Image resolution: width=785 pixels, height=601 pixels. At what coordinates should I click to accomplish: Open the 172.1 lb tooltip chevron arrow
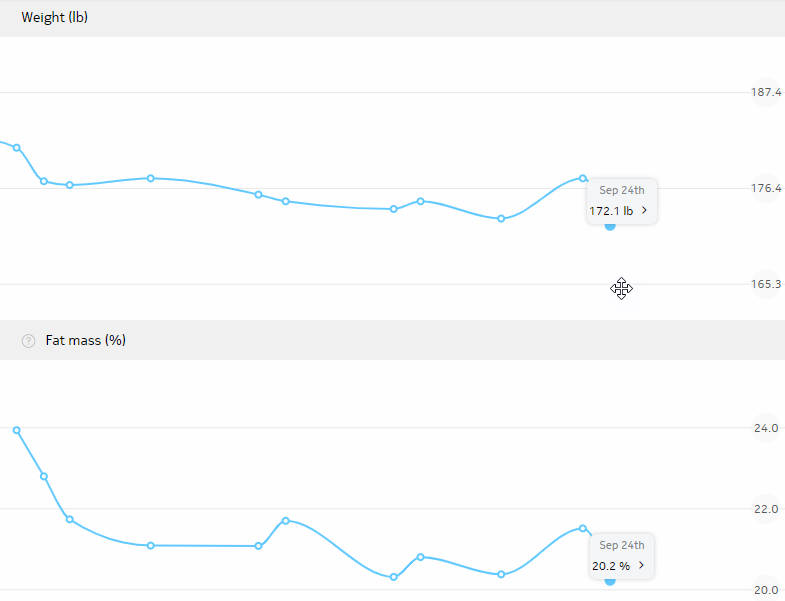pos(644,210)
